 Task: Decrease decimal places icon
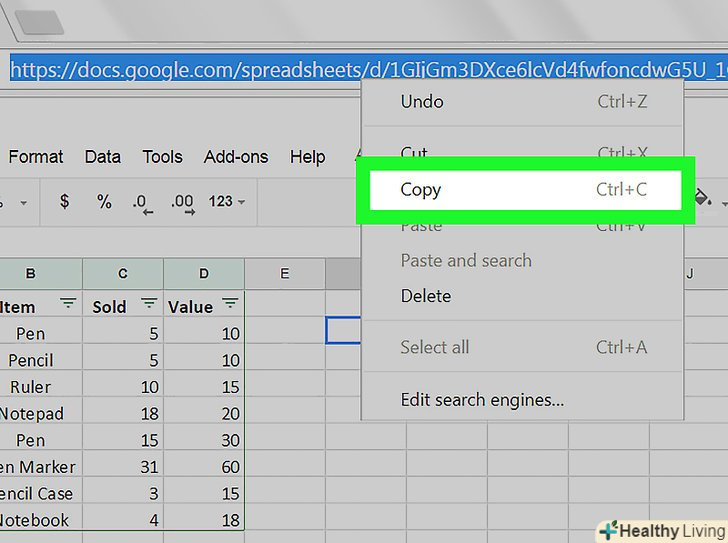pos(142,203)
